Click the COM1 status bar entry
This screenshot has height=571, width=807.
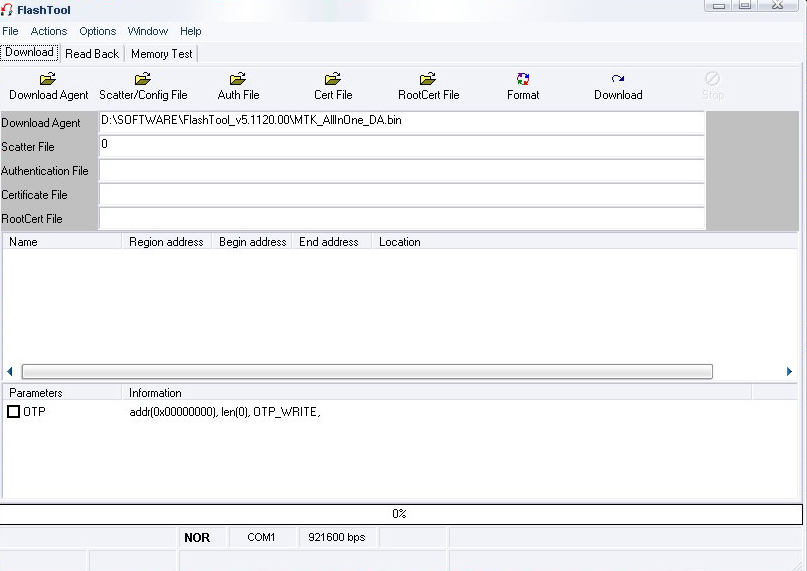261,538
